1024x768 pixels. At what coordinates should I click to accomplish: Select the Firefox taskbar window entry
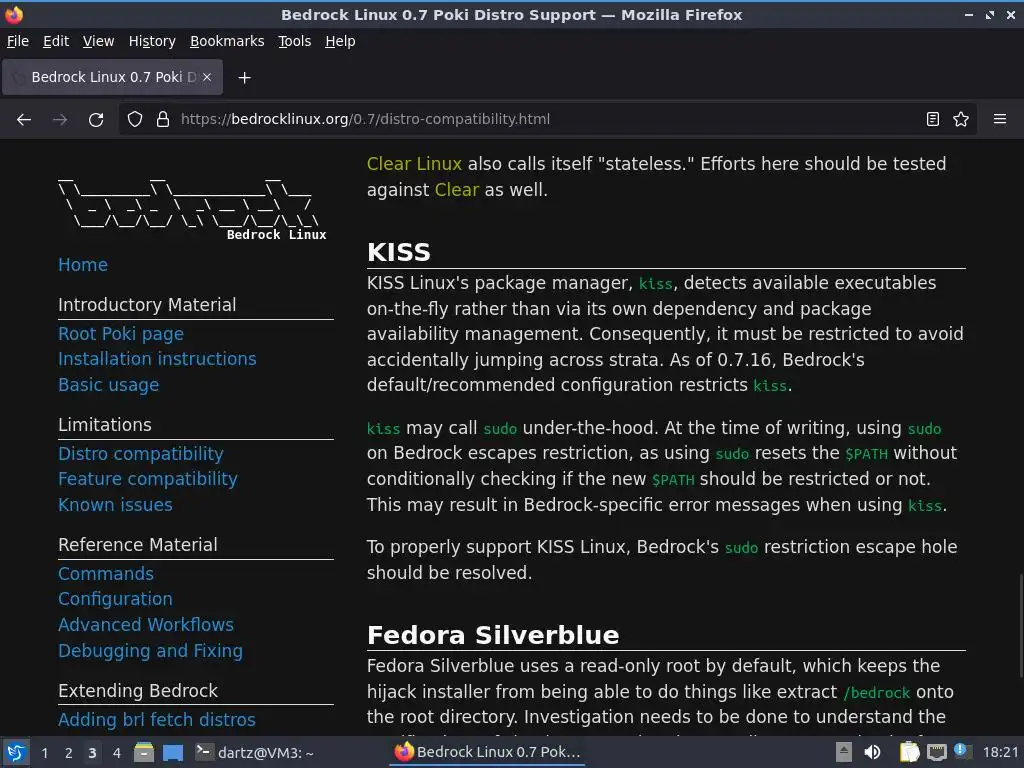pyautogui.click(x=488, y=752)
